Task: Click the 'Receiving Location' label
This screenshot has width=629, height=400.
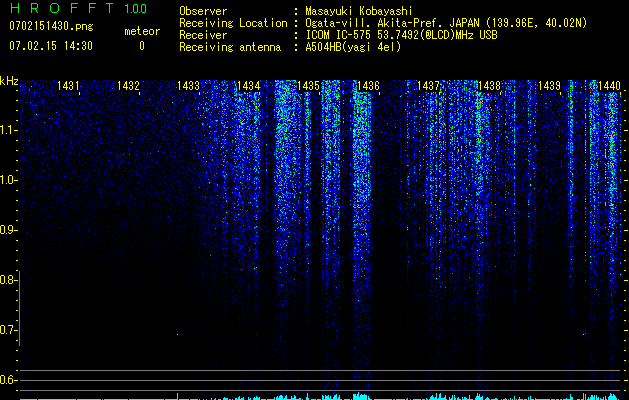Action: point(233,23)
